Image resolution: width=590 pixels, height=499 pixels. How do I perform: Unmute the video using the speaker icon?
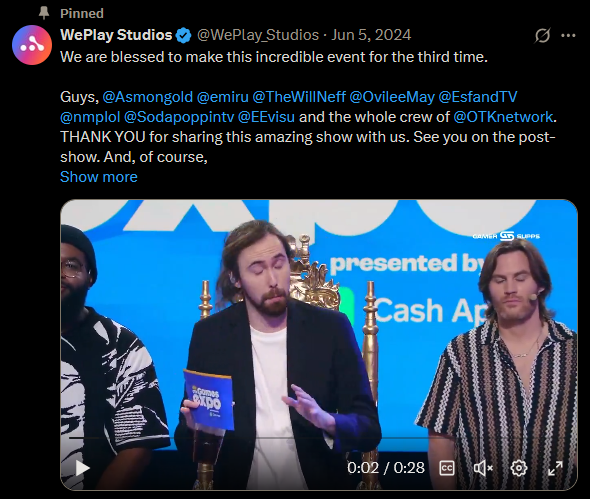[x=483, y=468]
